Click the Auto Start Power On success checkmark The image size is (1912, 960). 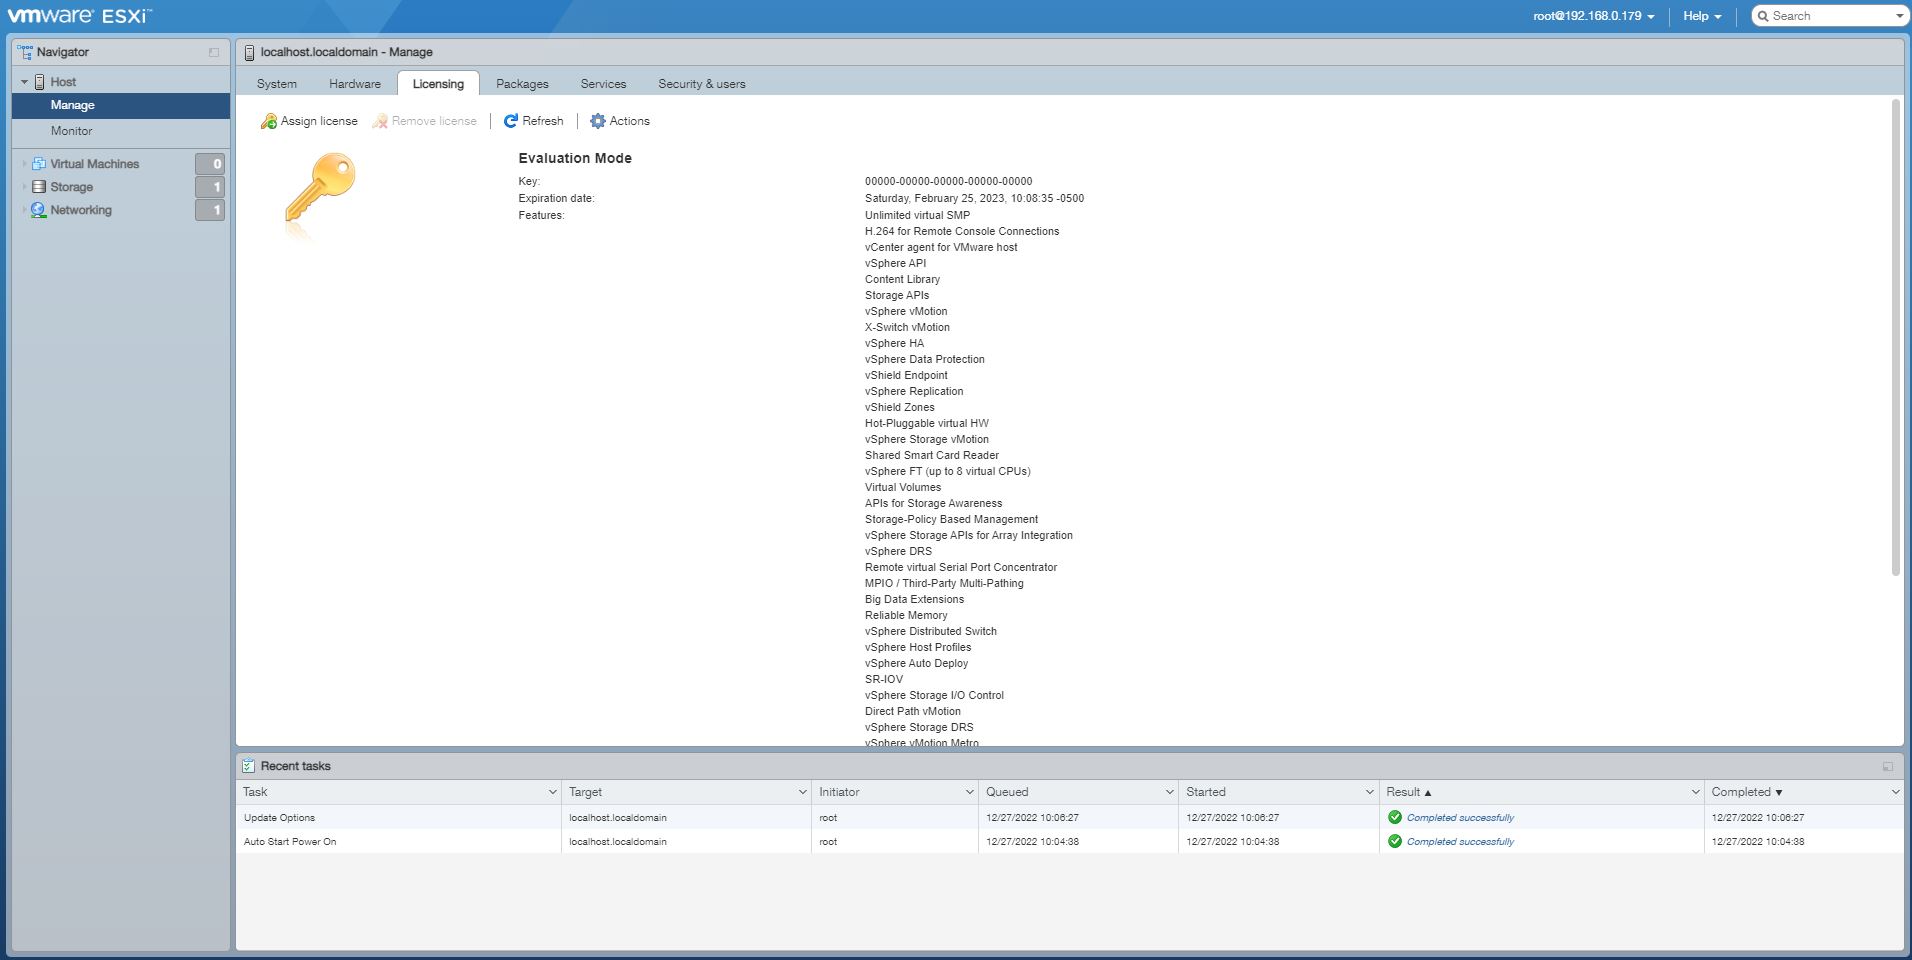pos(1395,841)
